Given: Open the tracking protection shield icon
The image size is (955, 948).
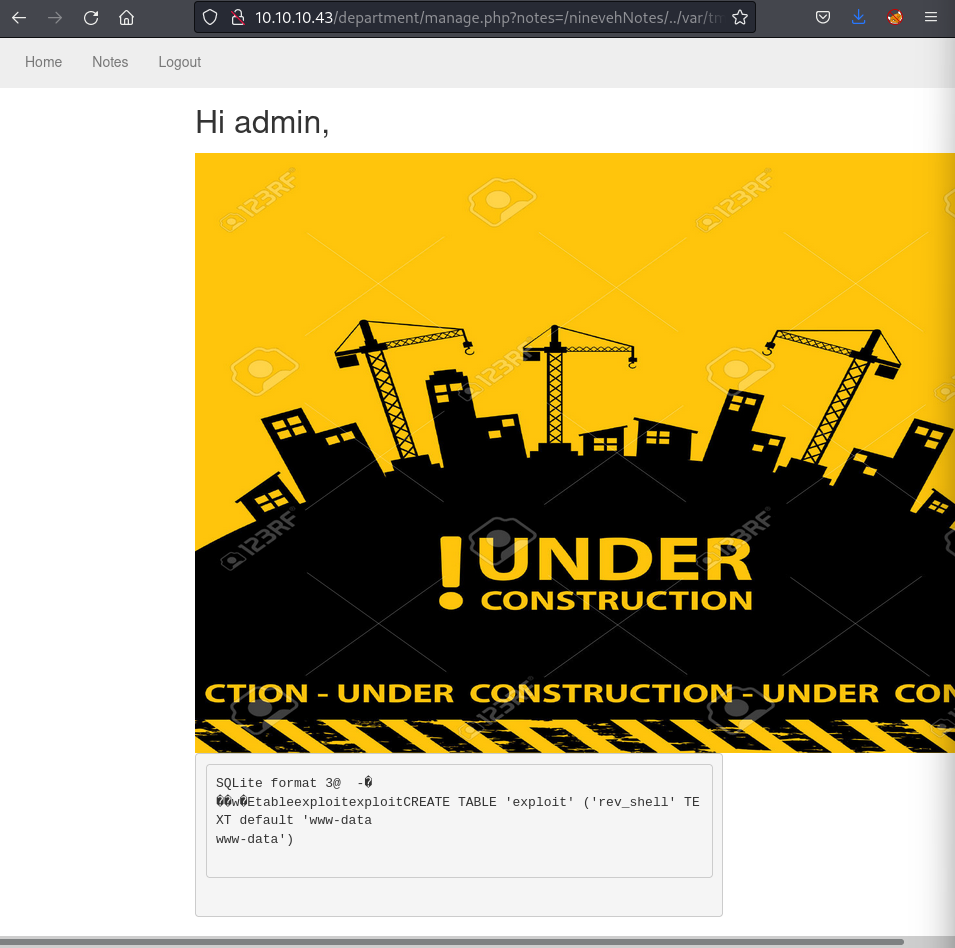Looking at the screenshot, I should pyautogui.click(x=210, y=17).
